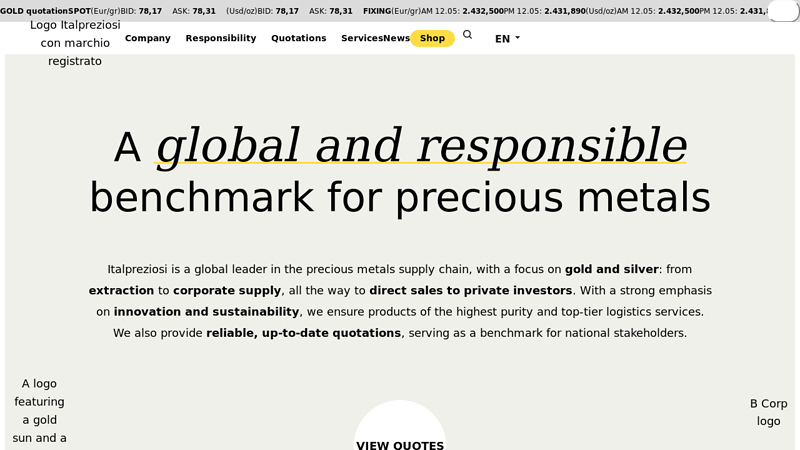Image resolution: width=800 pixels, height=450 pixels.
Task: Click the 'global and responsible' underlined heading
Action: (420, 146)
